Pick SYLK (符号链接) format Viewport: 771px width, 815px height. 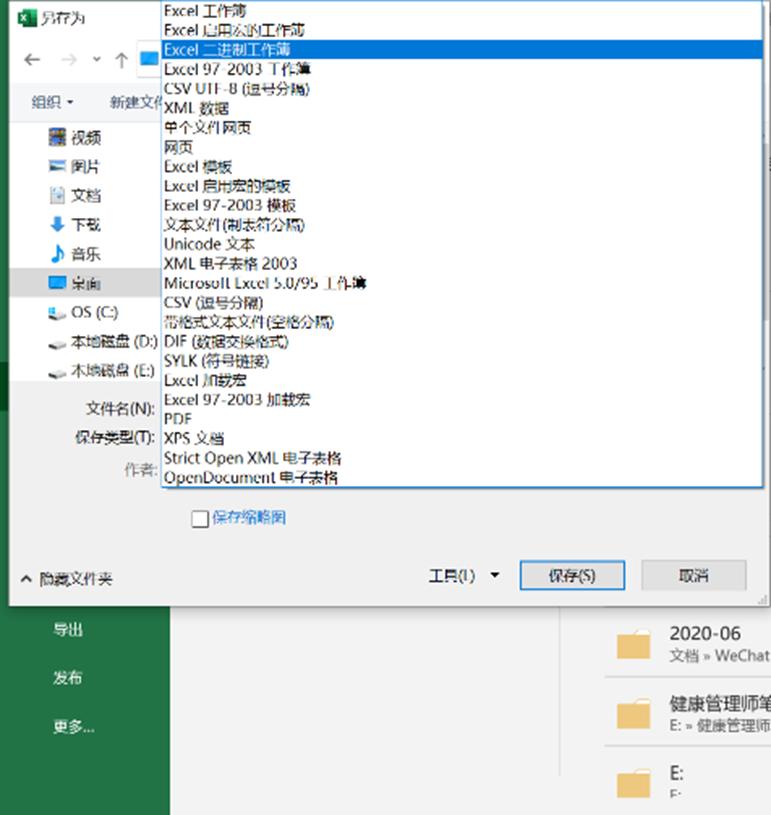coord(462,361)
